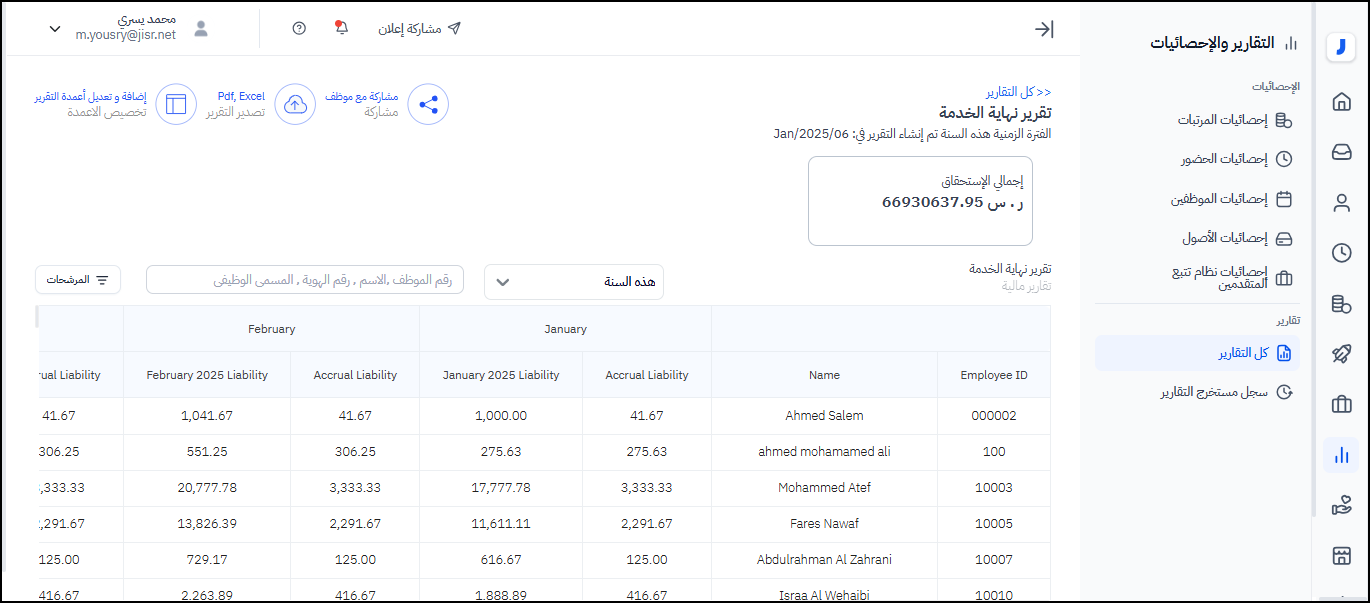Image resolution: width=1370 pixels, height=603 pixels.
Task: Click the employee search input field
Action: (x=305, y=280)
